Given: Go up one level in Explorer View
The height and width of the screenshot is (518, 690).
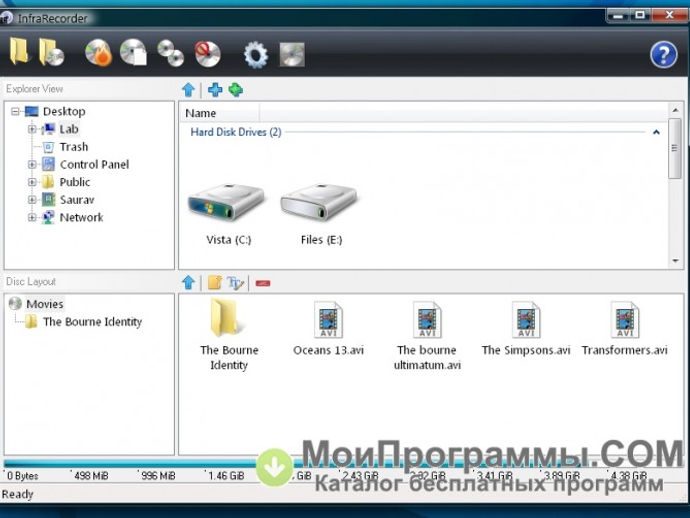Looking at the screenshot, I should 188,90.
